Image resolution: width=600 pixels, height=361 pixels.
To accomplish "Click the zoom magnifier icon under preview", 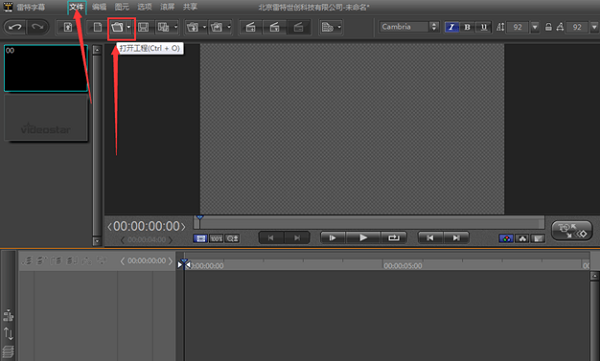I will click(x=232, y=238).
